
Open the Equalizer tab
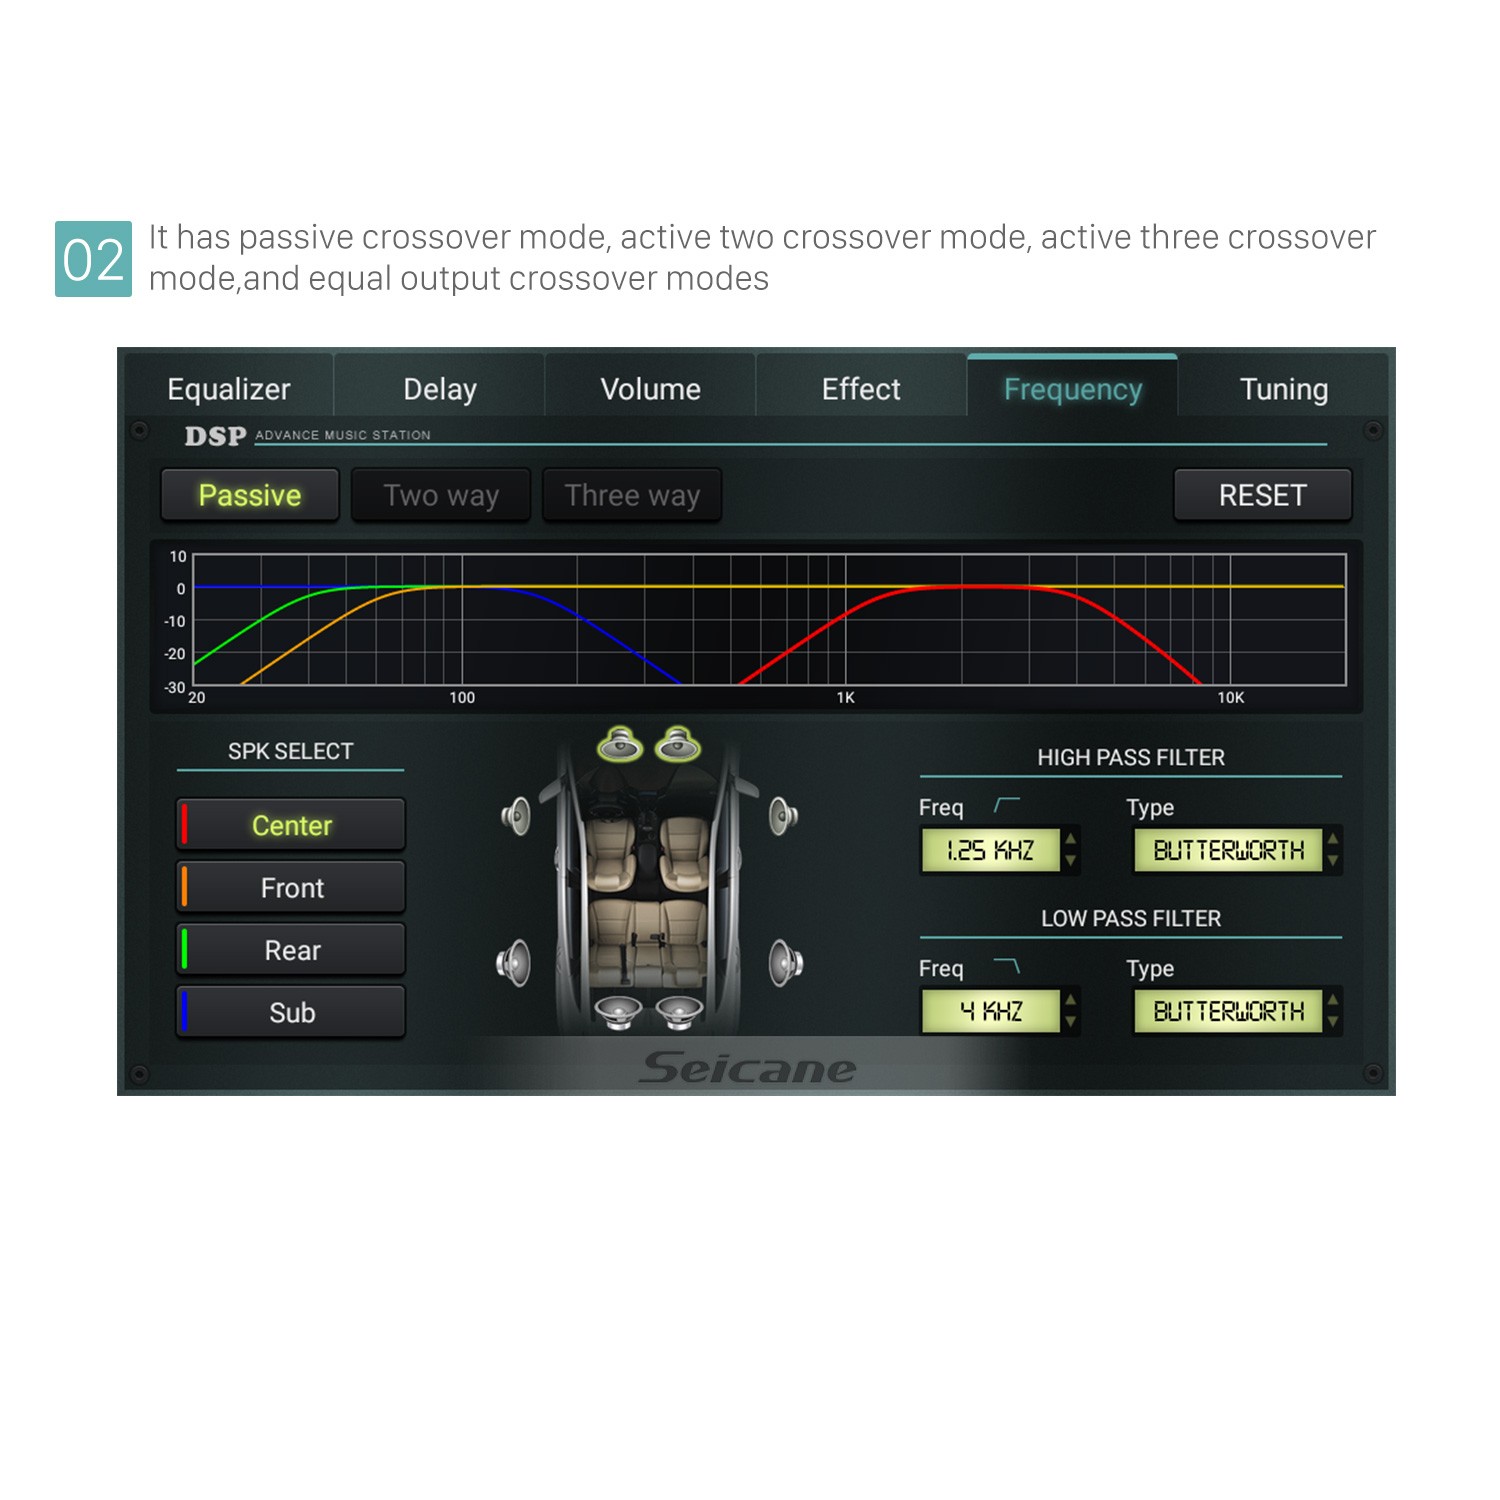pyautogui.click(x=228, y=388)
